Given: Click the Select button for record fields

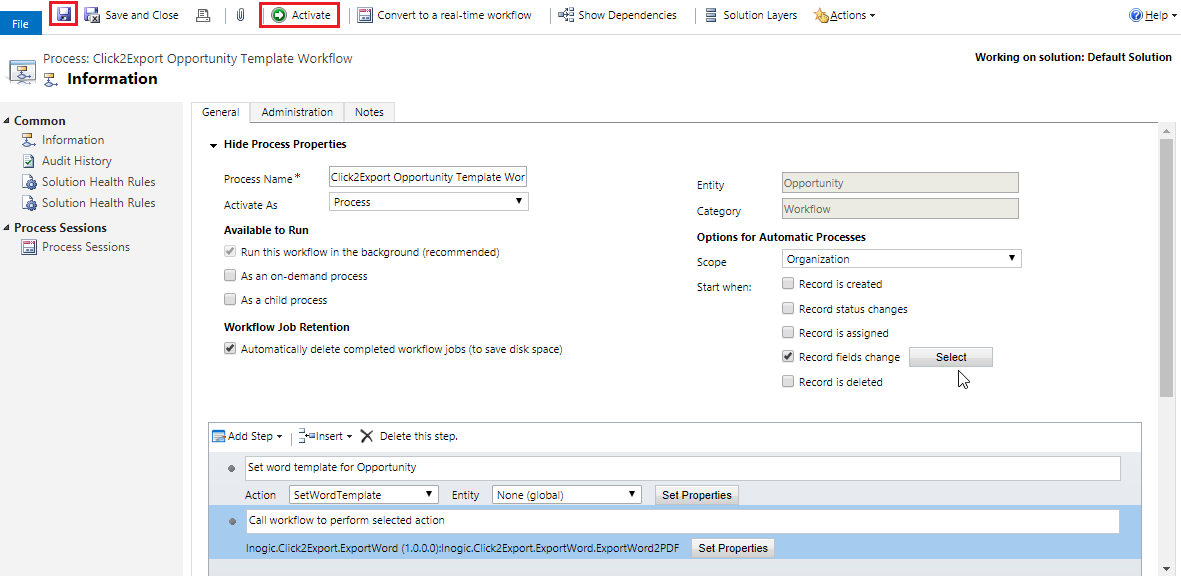Looking at the screenshot, I should point(951,357).
